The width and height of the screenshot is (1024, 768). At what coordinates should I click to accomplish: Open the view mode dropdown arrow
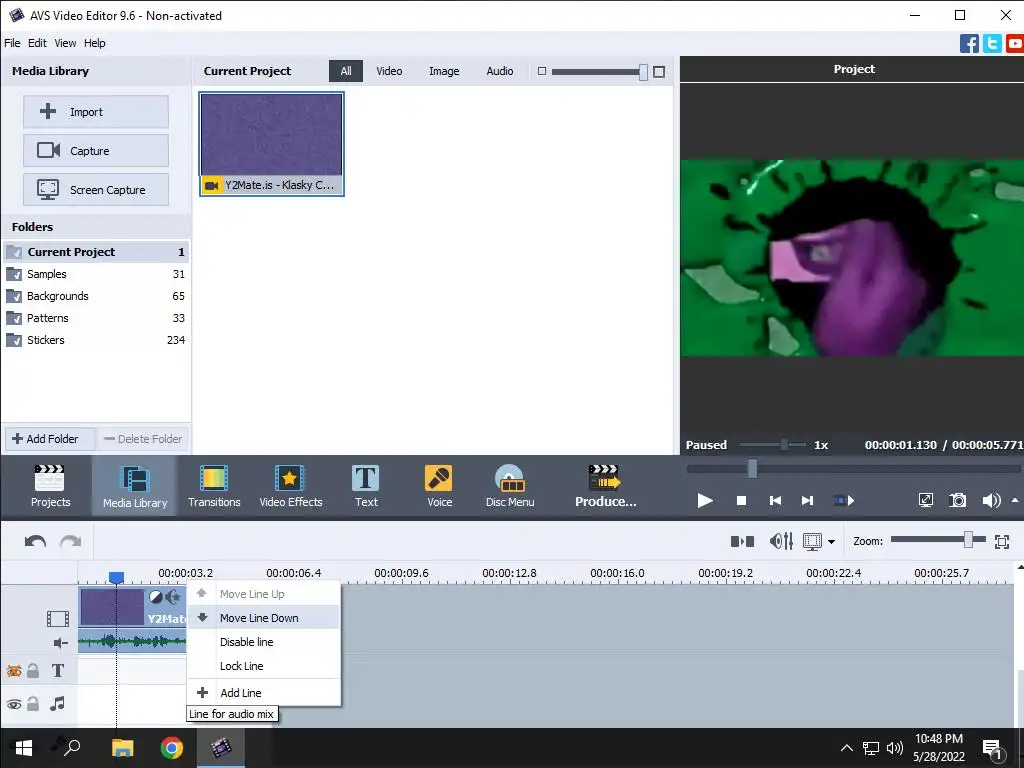[831, 541]
